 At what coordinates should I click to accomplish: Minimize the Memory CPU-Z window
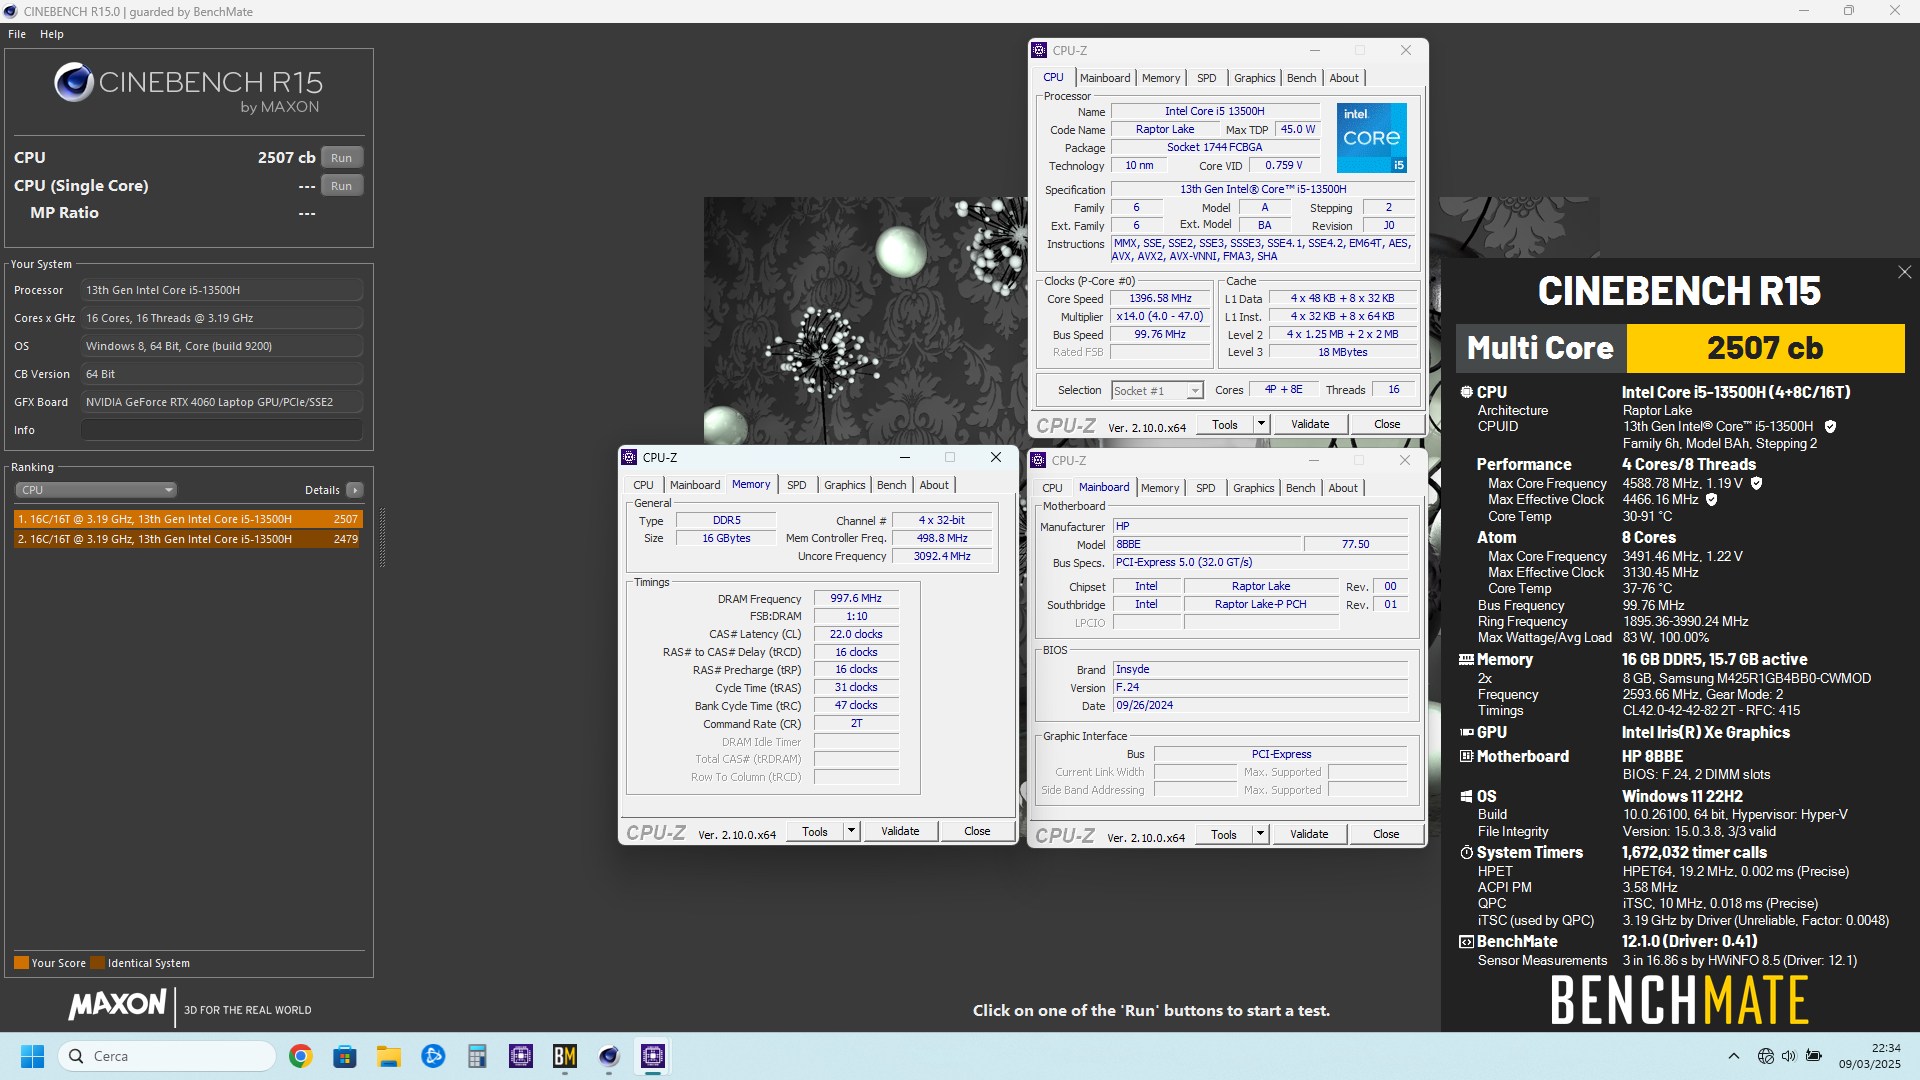click(904, 457)
